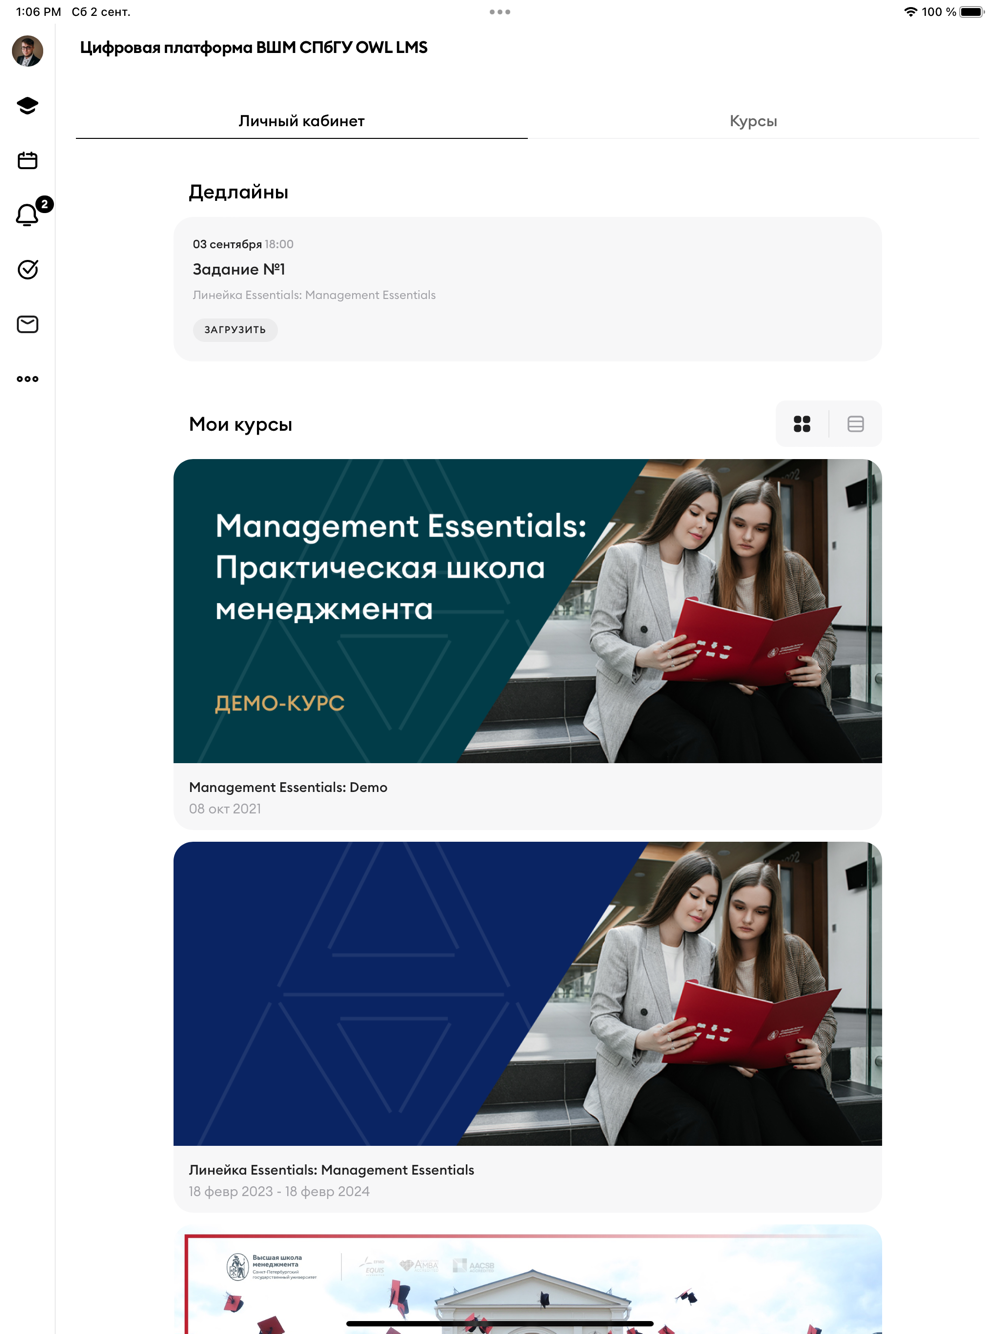Screen dimensions: 1000x1334
Task: Open the mail envelope icon
Action: [x=27, y=324]
